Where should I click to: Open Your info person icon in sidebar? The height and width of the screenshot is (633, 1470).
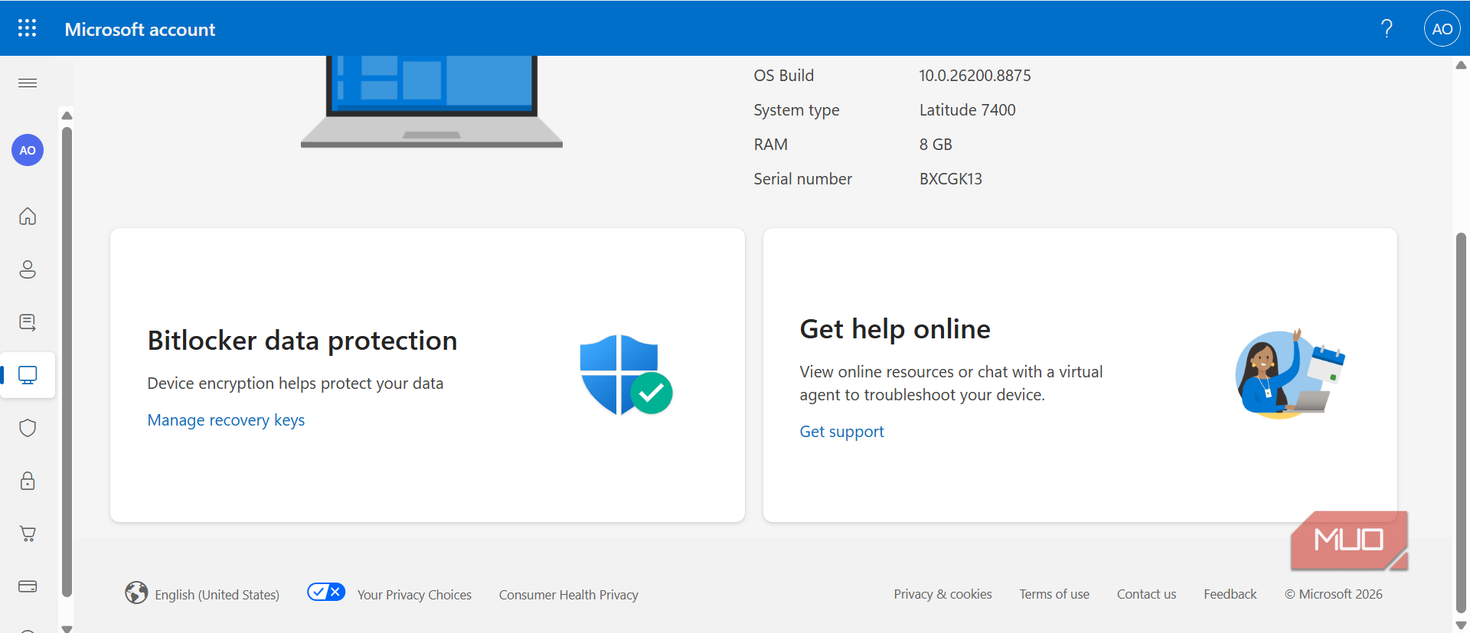[28, 269]
